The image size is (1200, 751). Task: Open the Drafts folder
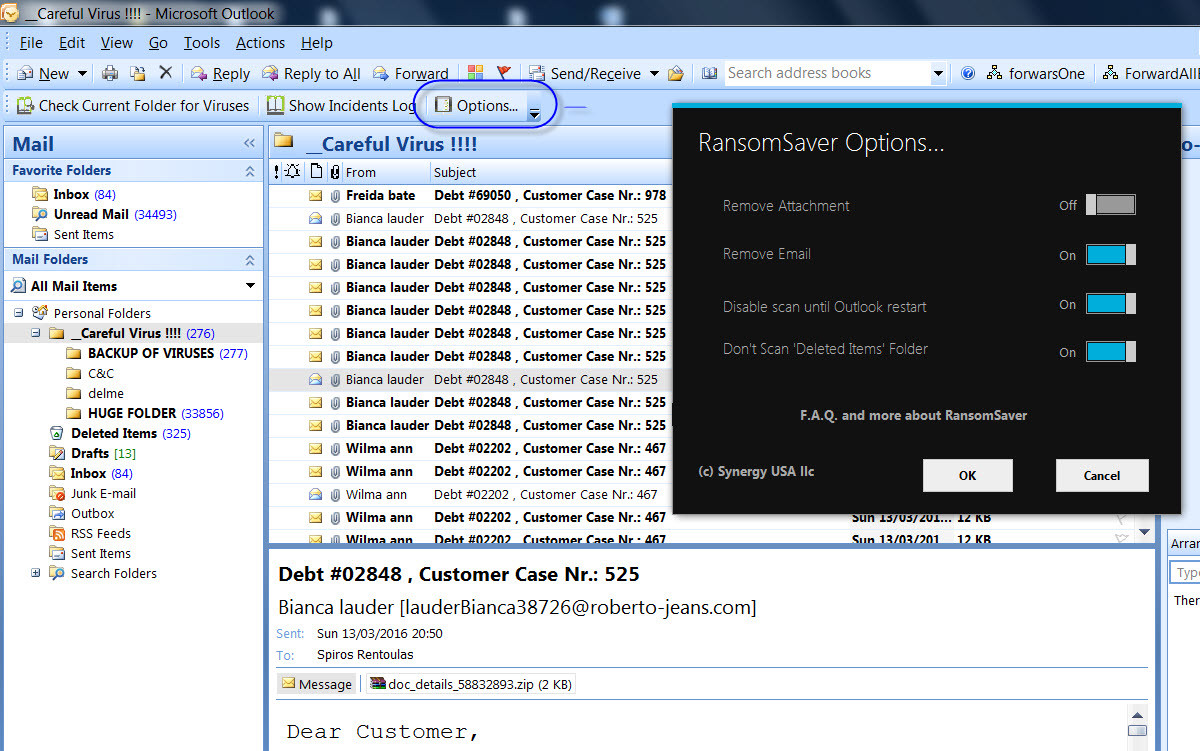tap(91, 453)
